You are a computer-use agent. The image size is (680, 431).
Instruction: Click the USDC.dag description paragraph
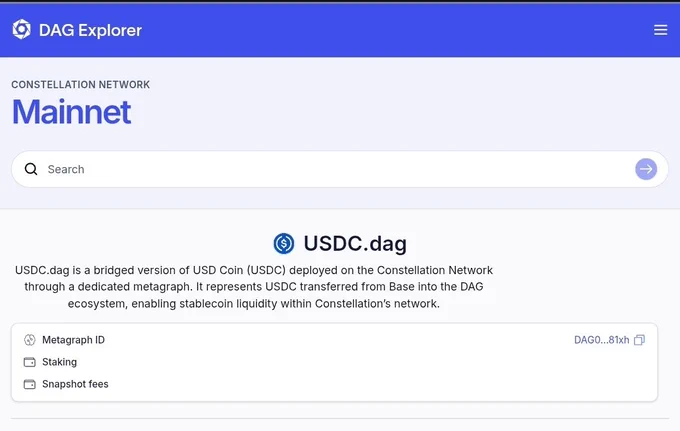coord(254,287)
